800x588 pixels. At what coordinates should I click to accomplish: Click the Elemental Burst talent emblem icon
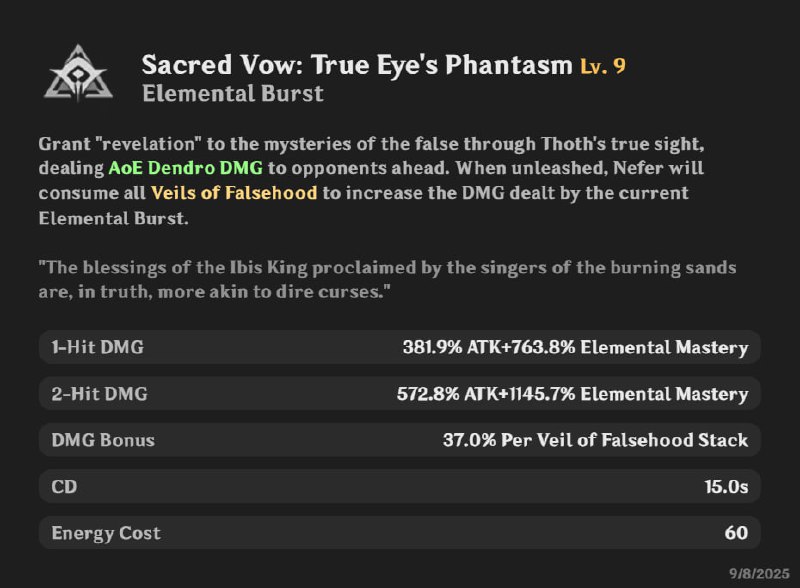[x=73, y=73]
